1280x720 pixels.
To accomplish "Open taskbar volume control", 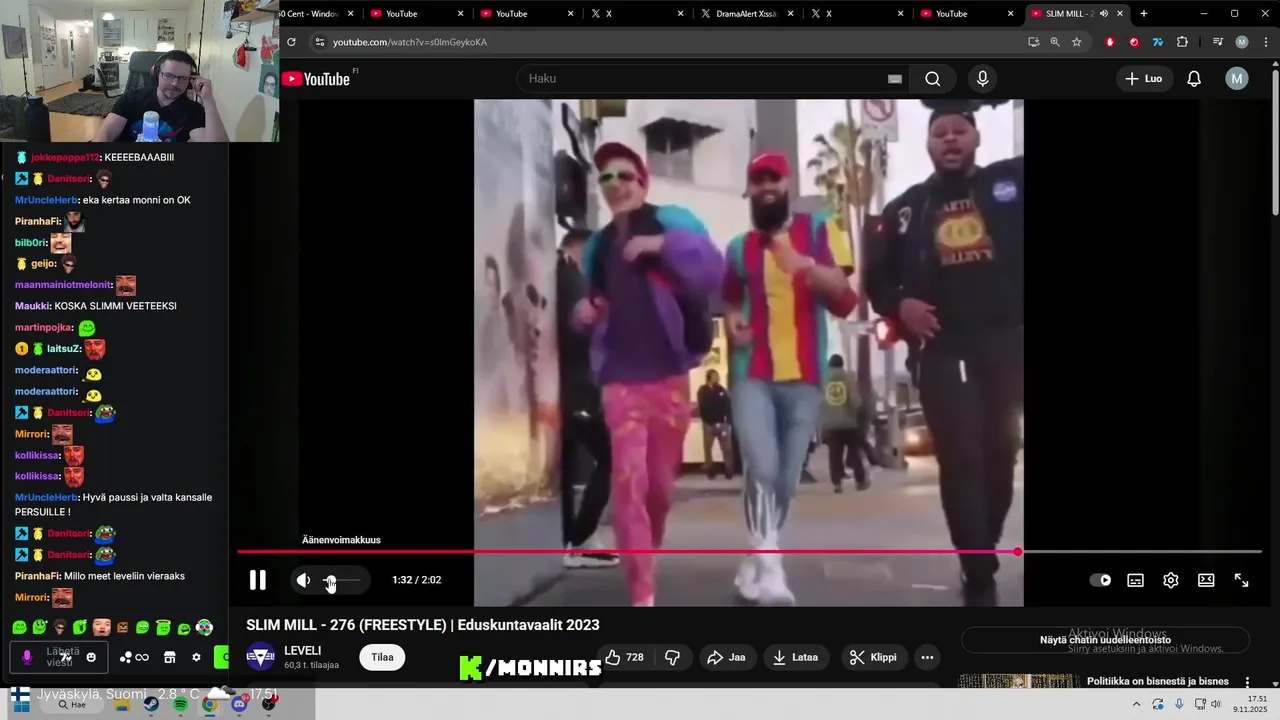I will pyautogui.click(x=1216, y=704).
